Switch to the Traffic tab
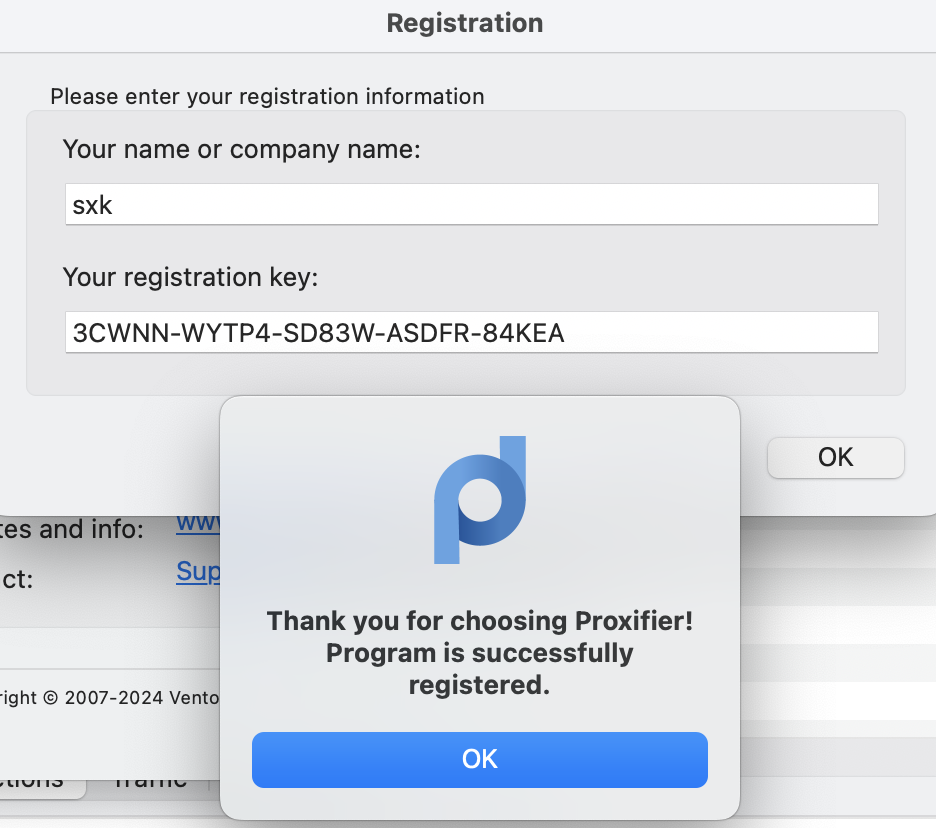 [x=150, y=781]
